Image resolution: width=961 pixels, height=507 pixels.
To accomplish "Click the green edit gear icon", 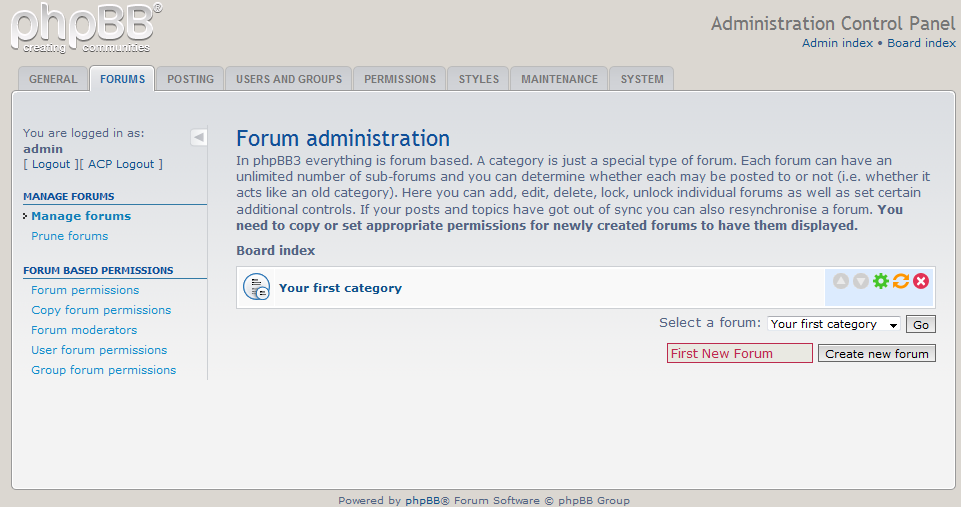I will [881, 281].
